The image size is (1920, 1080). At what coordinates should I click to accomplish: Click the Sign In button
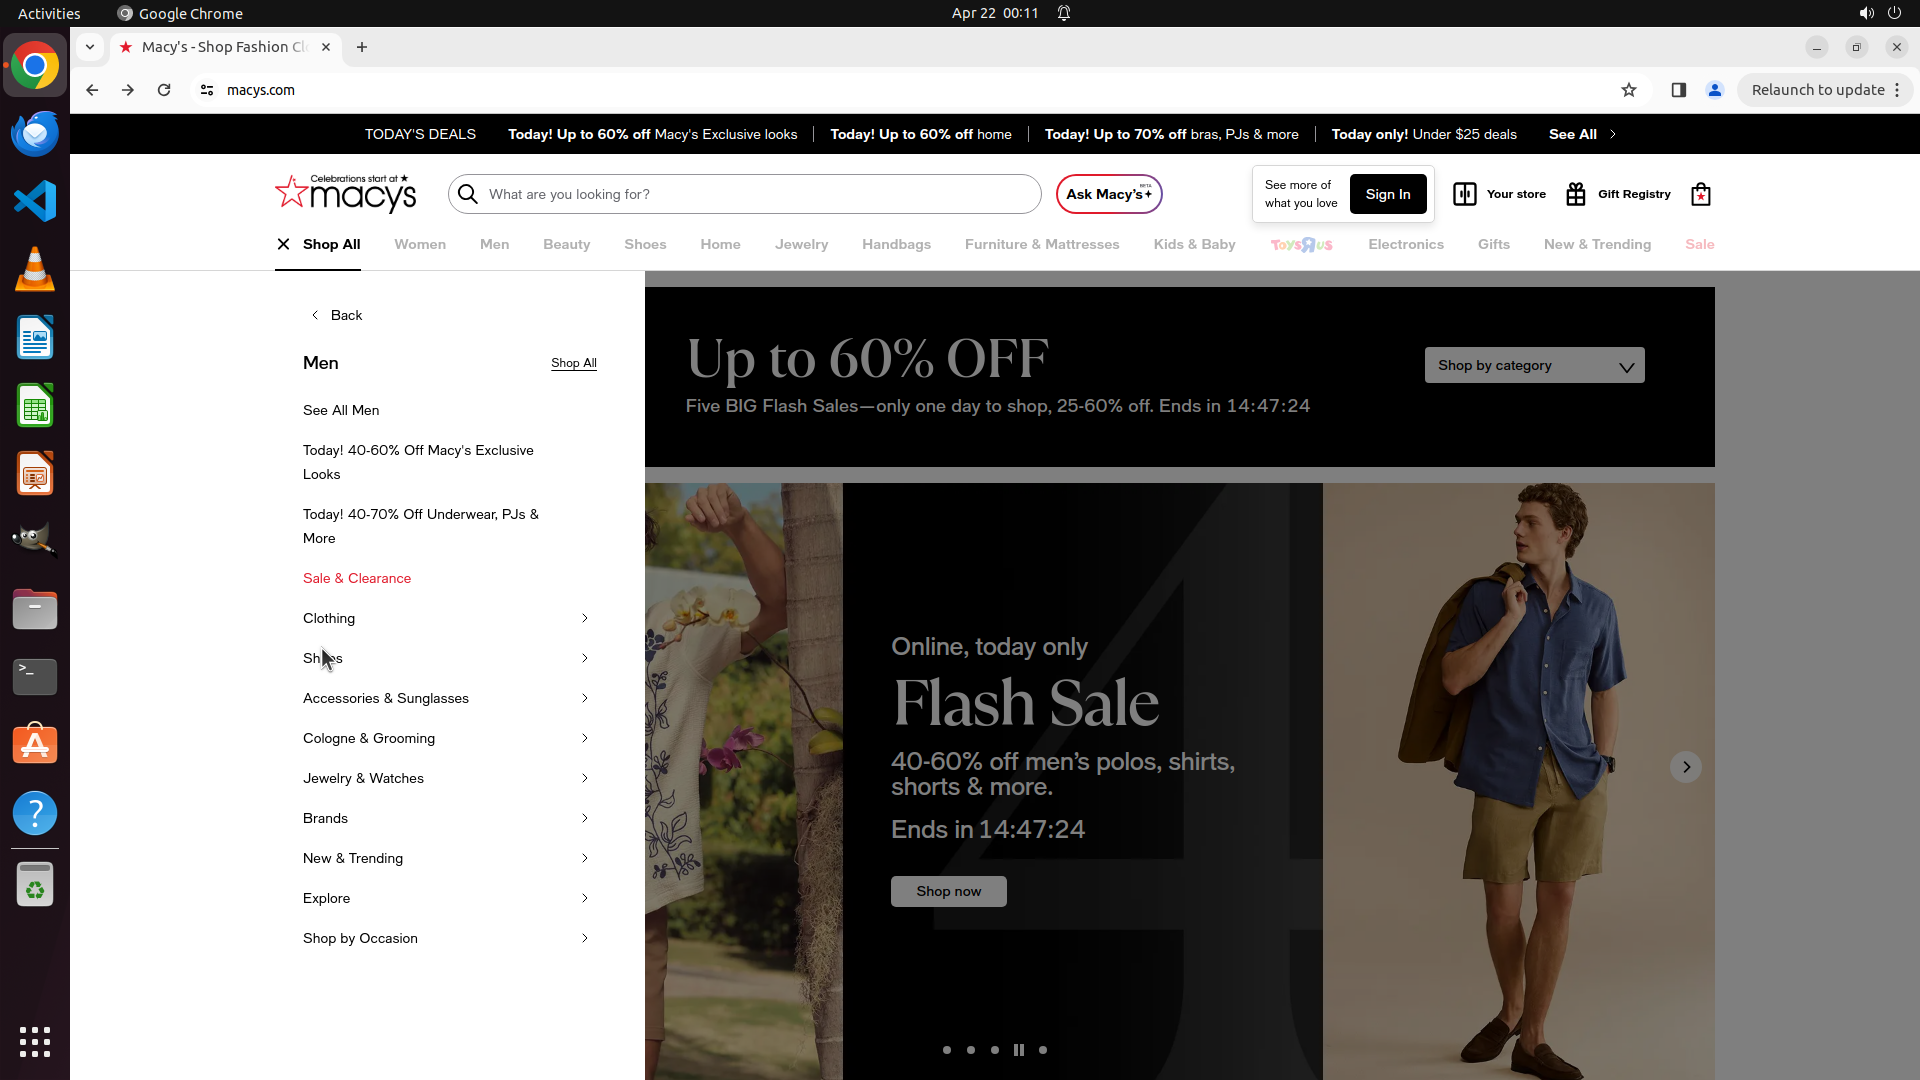click(1387, 194)
